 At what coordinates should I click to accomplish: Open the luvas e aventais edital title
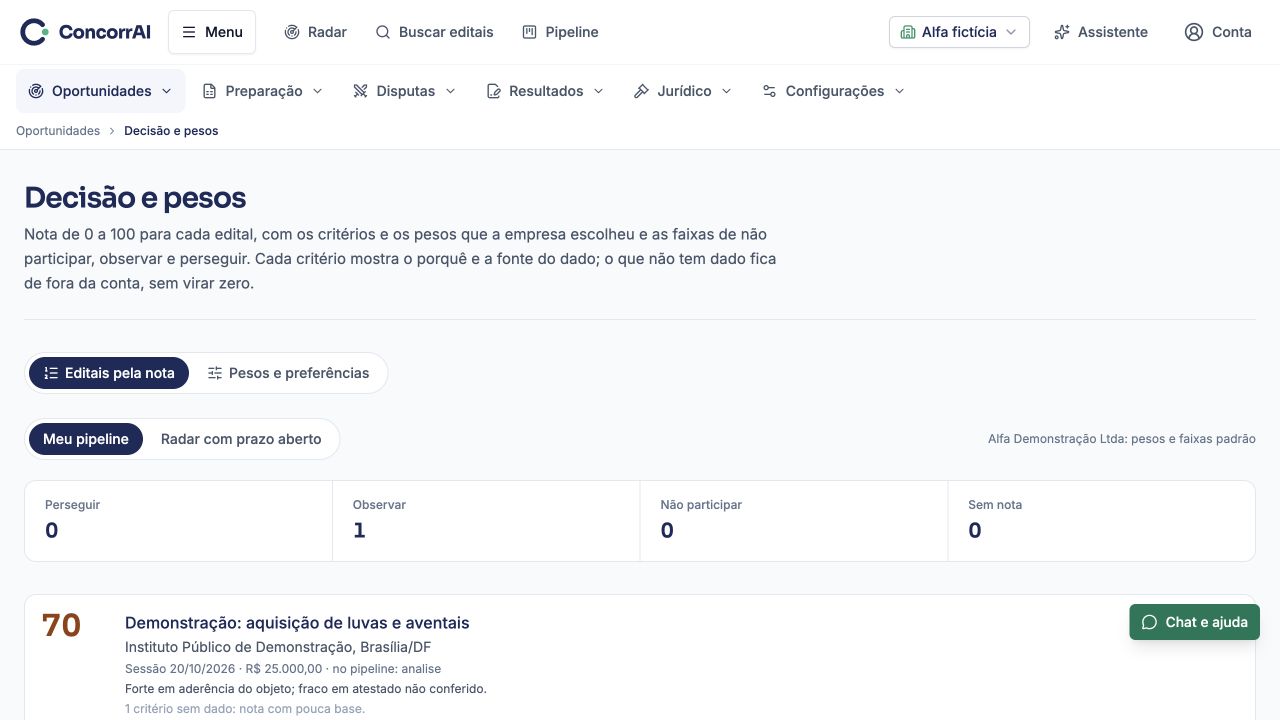pos(297,623)
